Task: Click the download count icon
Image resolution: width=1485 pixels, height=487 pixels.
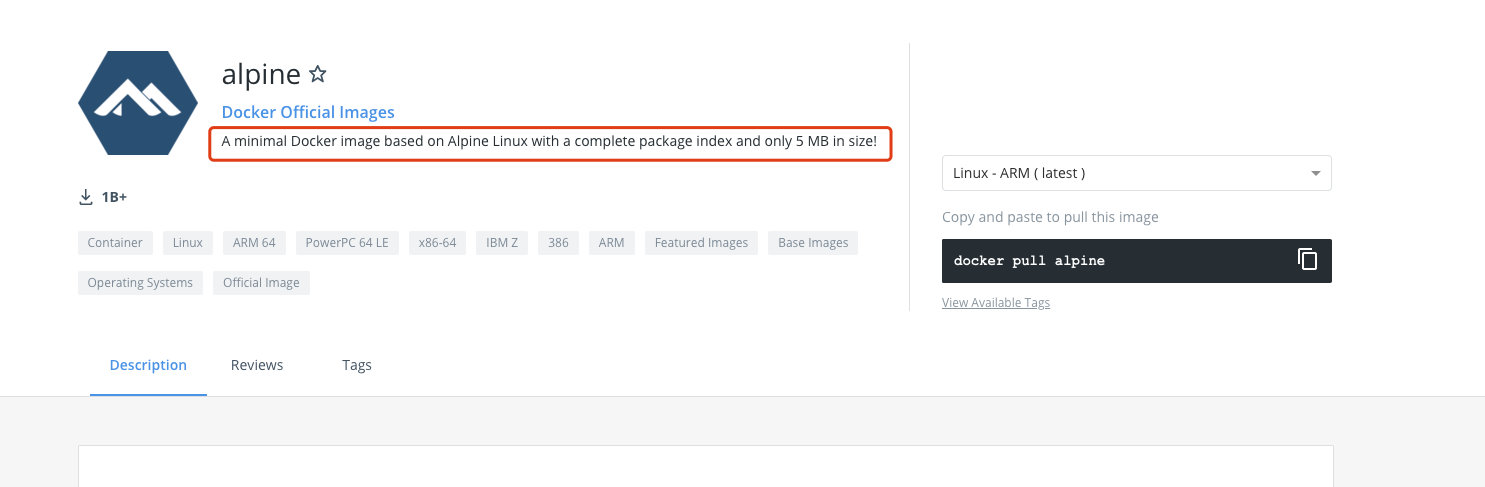Action: [x=86, y=197]
